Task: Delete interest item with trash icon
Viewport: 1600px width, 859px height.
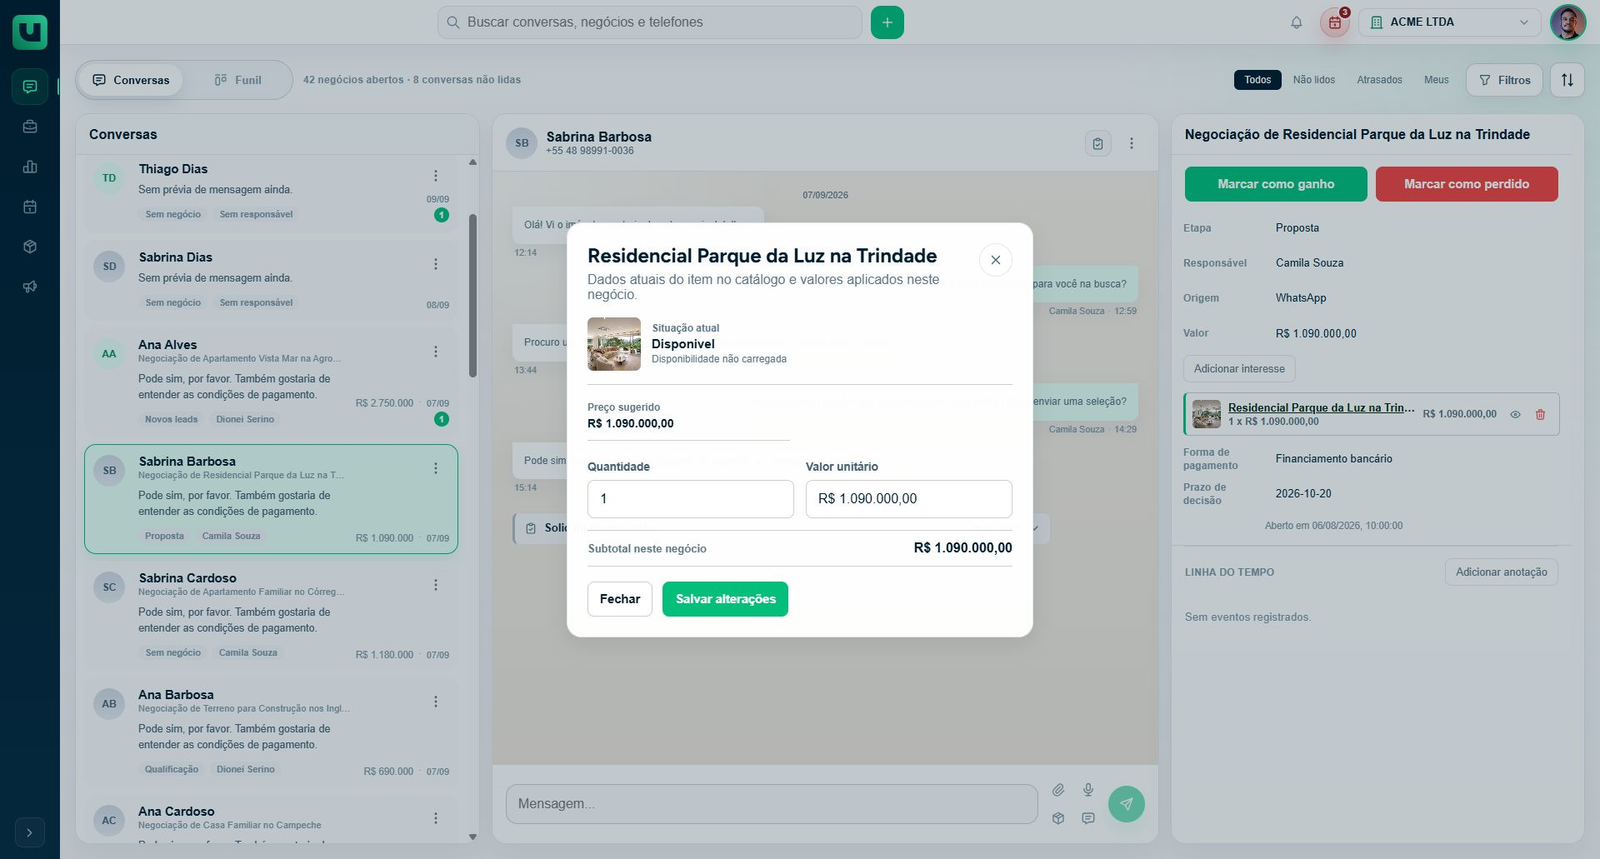Action: [1540, 414]
